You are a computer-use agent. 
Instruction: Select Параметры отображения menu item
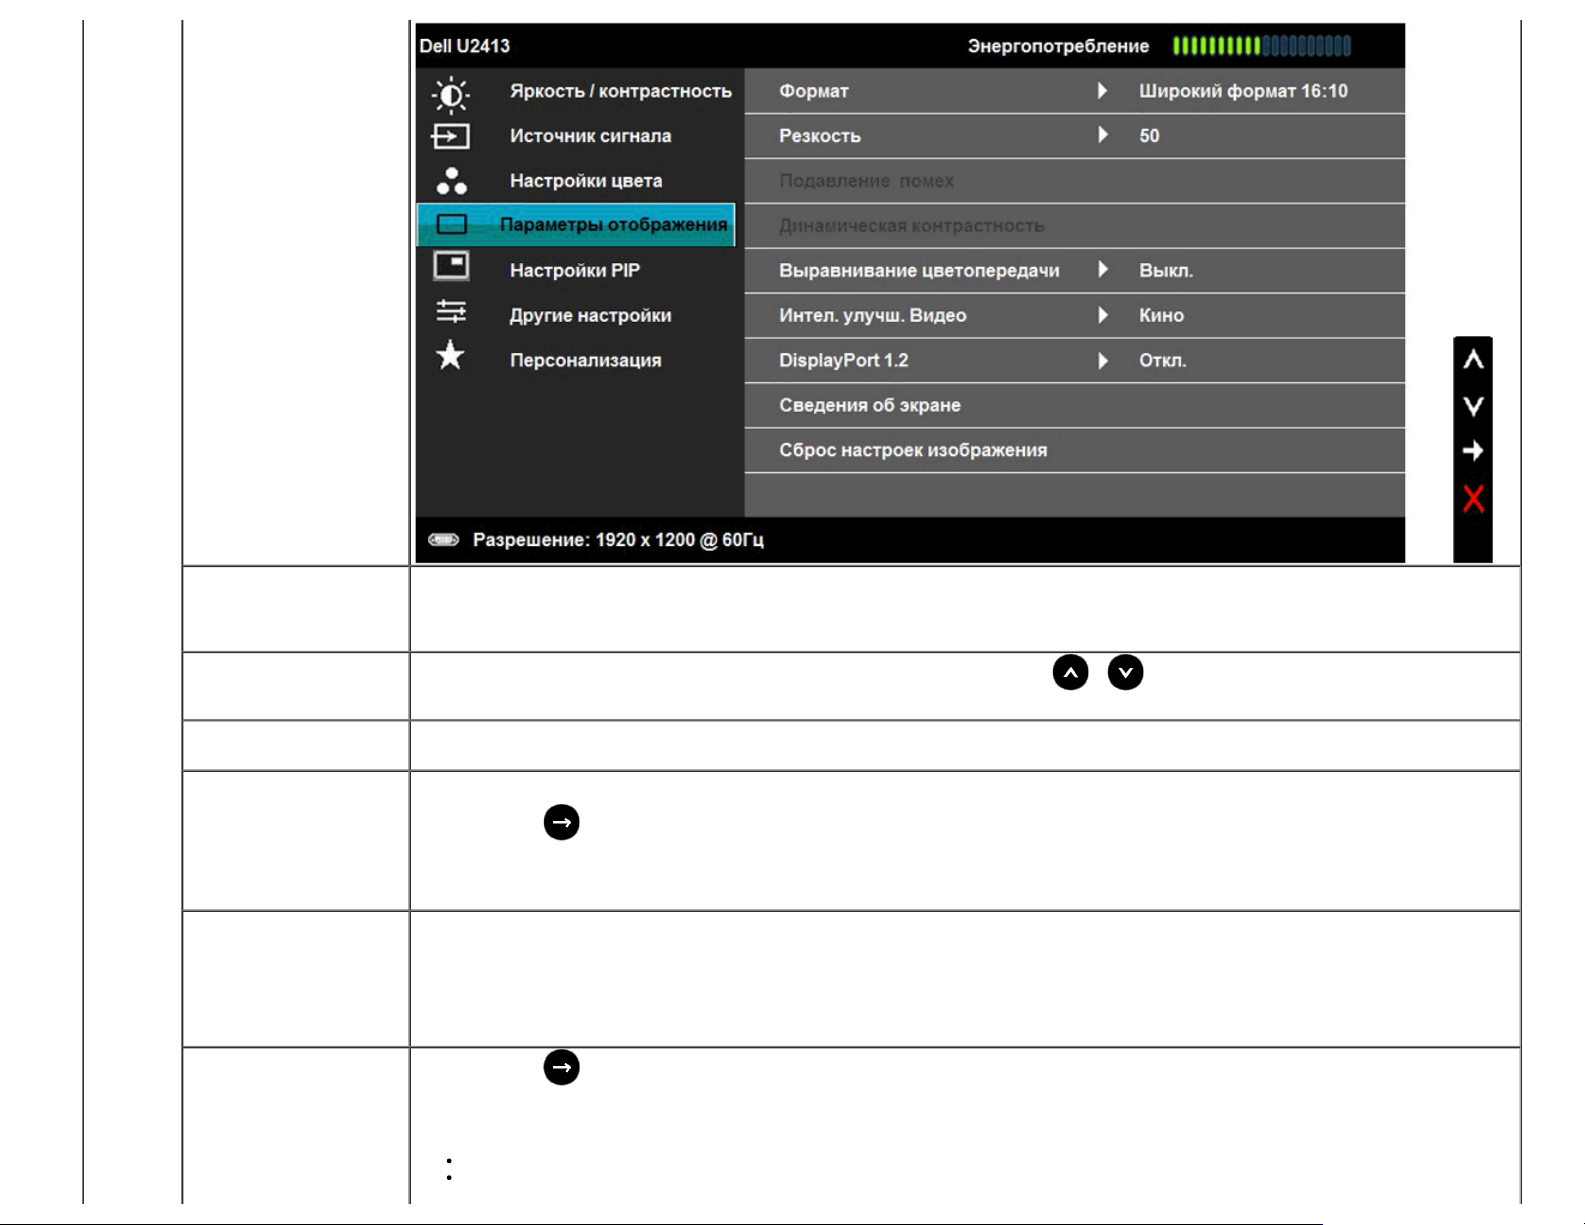click(x=612, y=225)
